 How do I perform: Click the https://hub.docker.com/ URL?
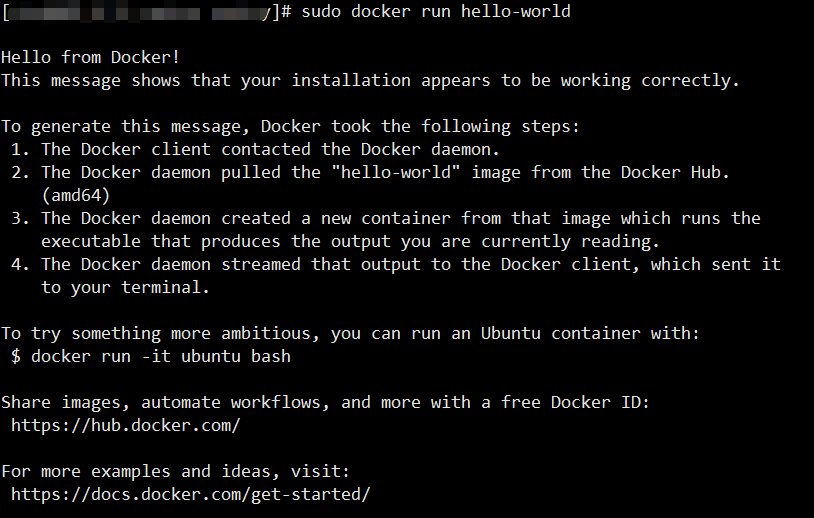[126, 425]
